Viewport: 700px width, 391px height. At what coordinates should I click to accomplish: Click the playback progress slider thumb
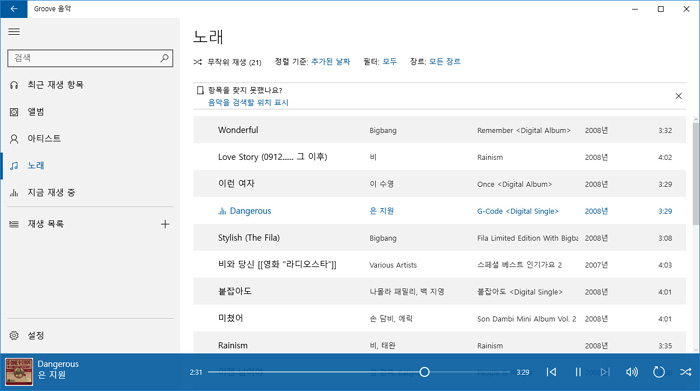[425, 372]
